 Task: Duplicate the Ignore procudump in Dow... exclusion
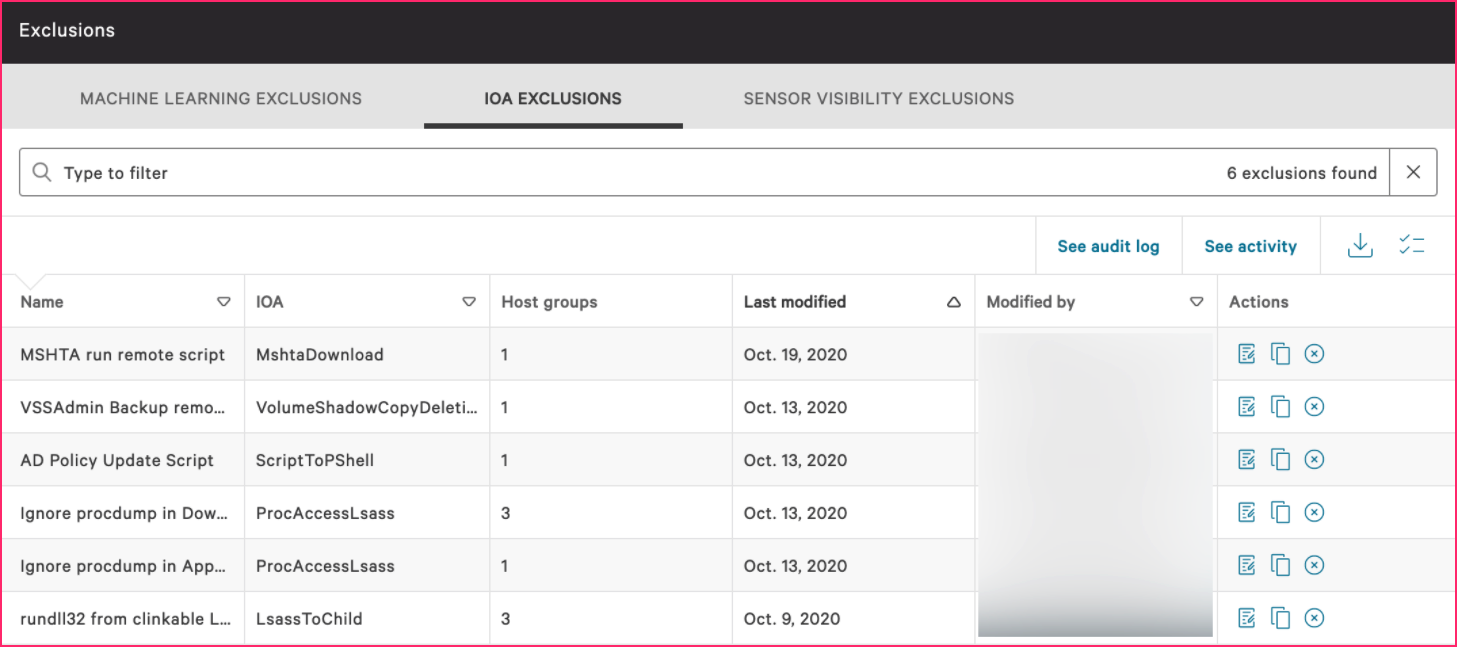click(x=1281, y=513)
